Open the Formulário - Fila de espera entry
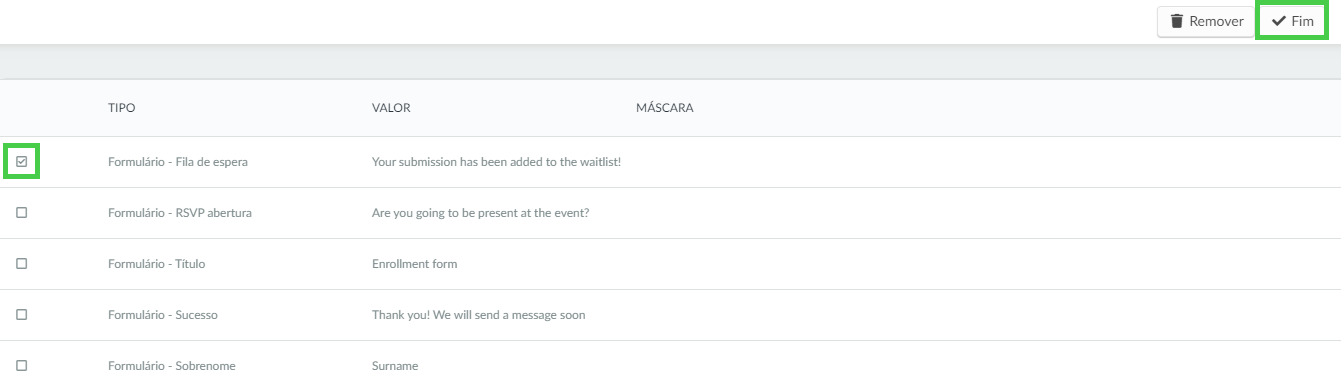 point(178,161)
